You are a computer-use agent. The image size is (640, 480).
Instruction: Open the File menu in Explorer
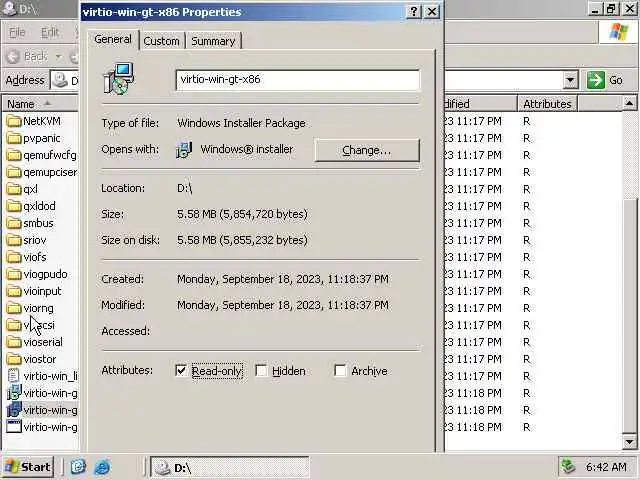click(x=17, y=32)
